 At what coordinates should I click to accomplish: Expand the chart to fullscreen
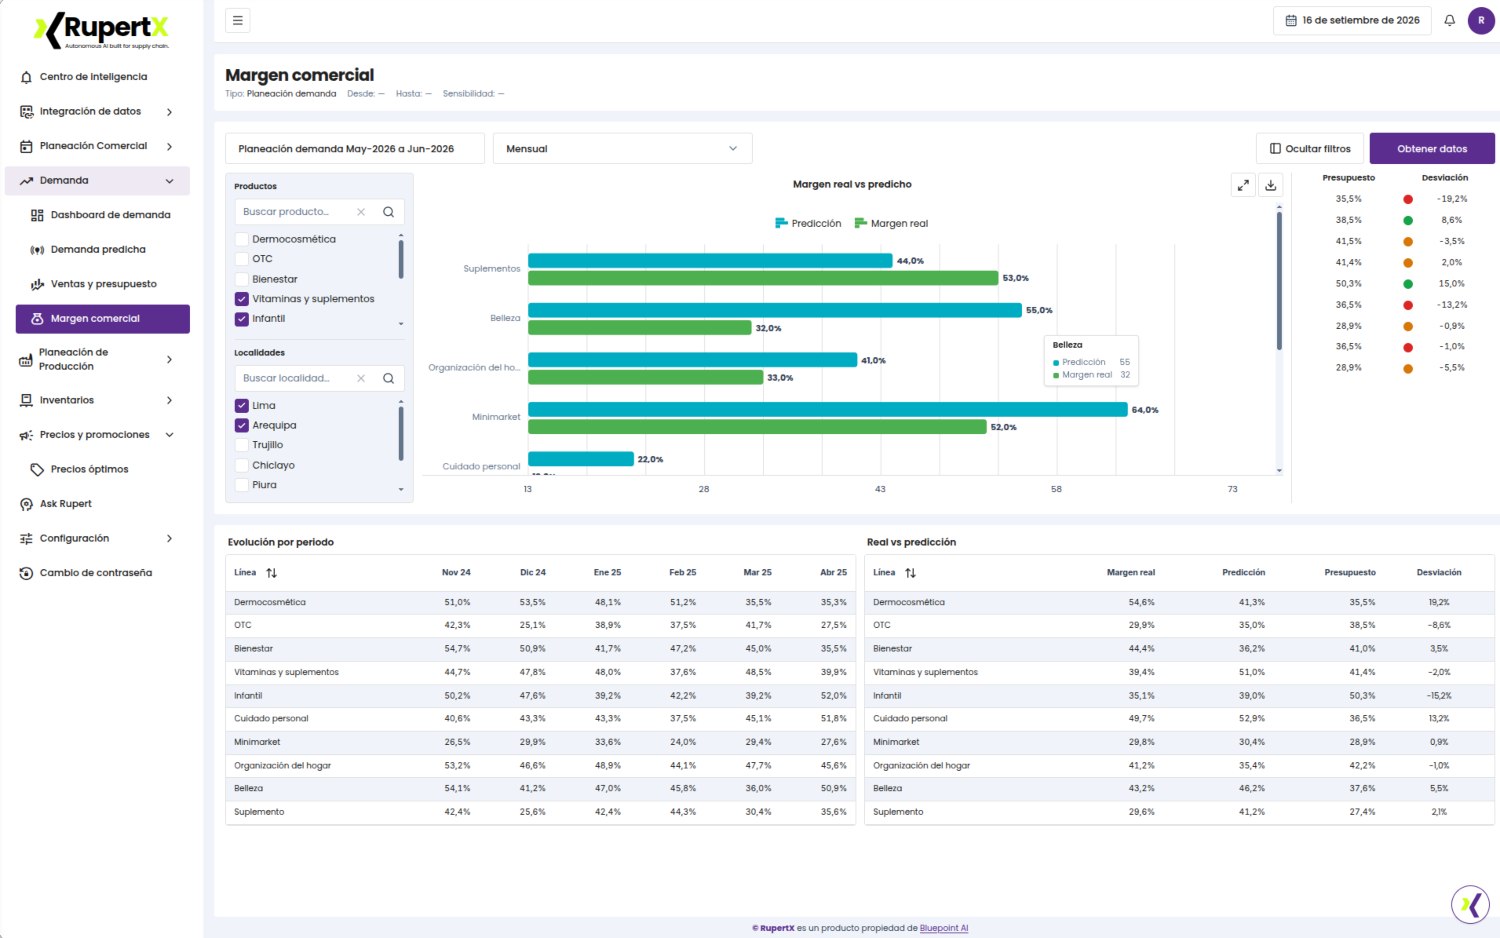(1243, 185)
